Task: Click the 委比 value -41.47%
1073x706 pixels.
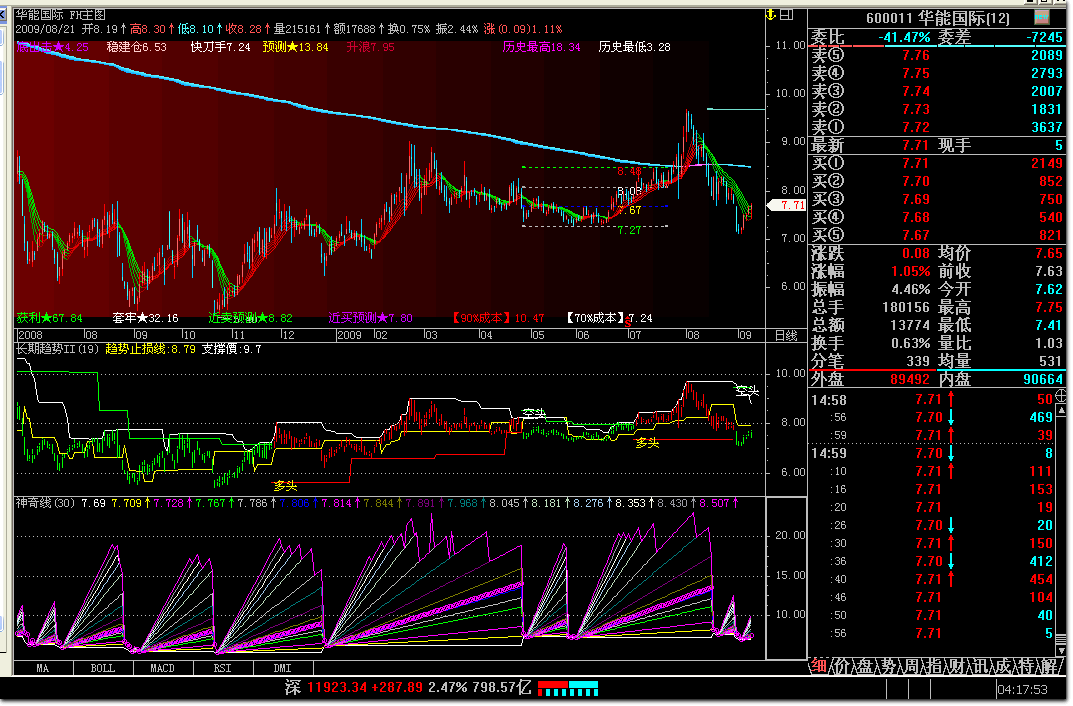Action: pos(905,38)
